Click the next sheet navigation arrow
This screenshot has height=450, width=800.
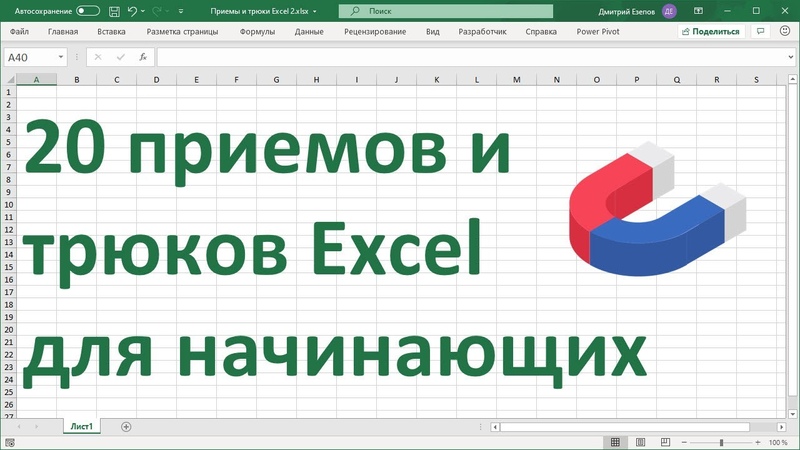[36, 427]
